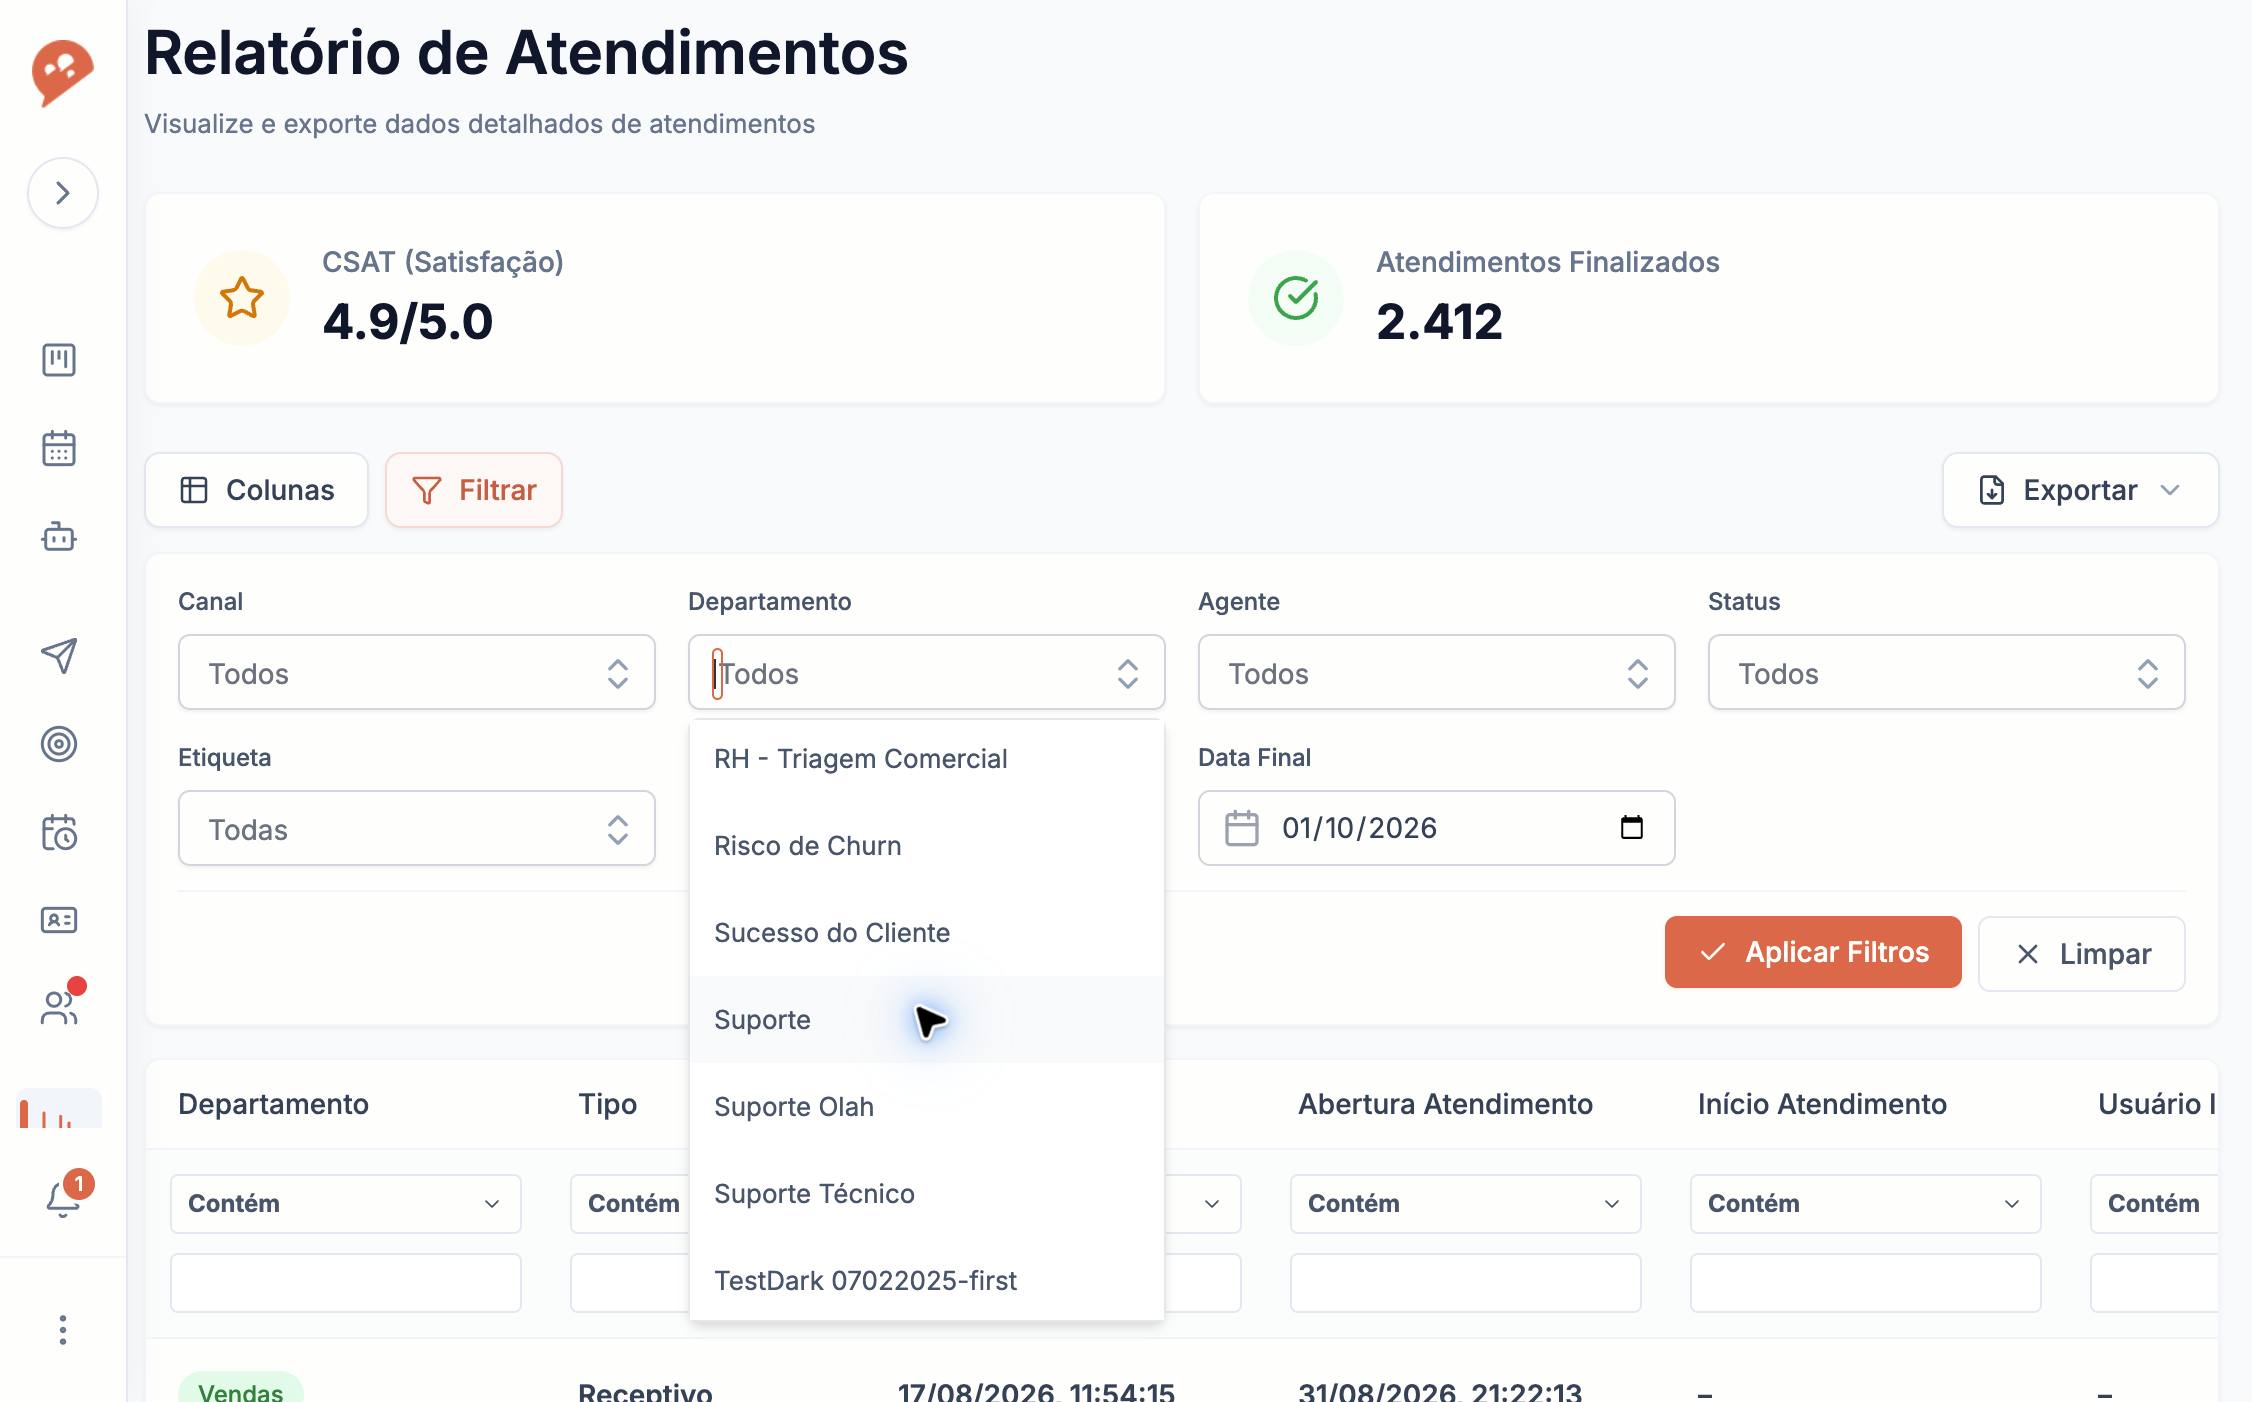Open the Agente Todos dropdown
Viewport: 2252px width, 1402px height.
pos(1437,673)
